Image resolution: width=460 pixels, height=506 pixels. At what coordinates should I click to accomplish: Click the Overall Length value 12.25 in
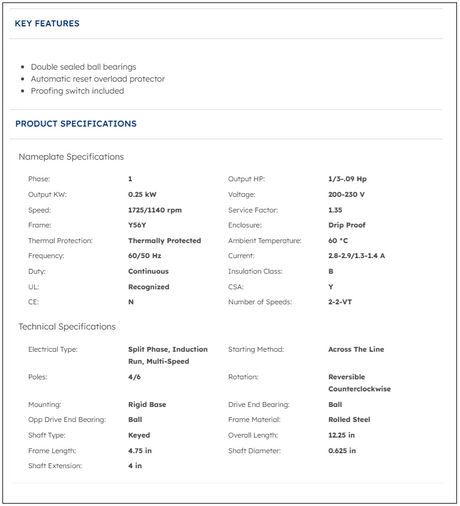click(x=341, y=435)
